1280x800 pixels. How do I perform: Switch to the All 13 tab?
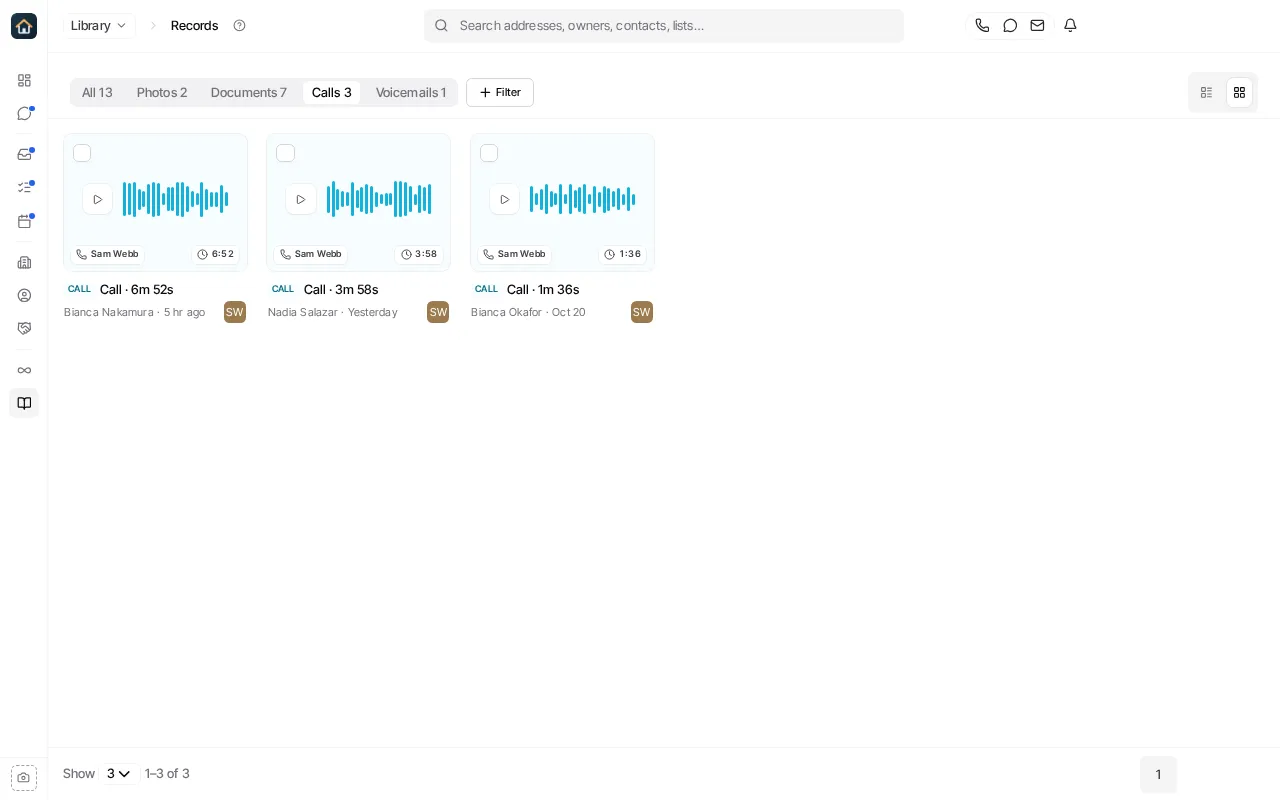coord(97,92)
